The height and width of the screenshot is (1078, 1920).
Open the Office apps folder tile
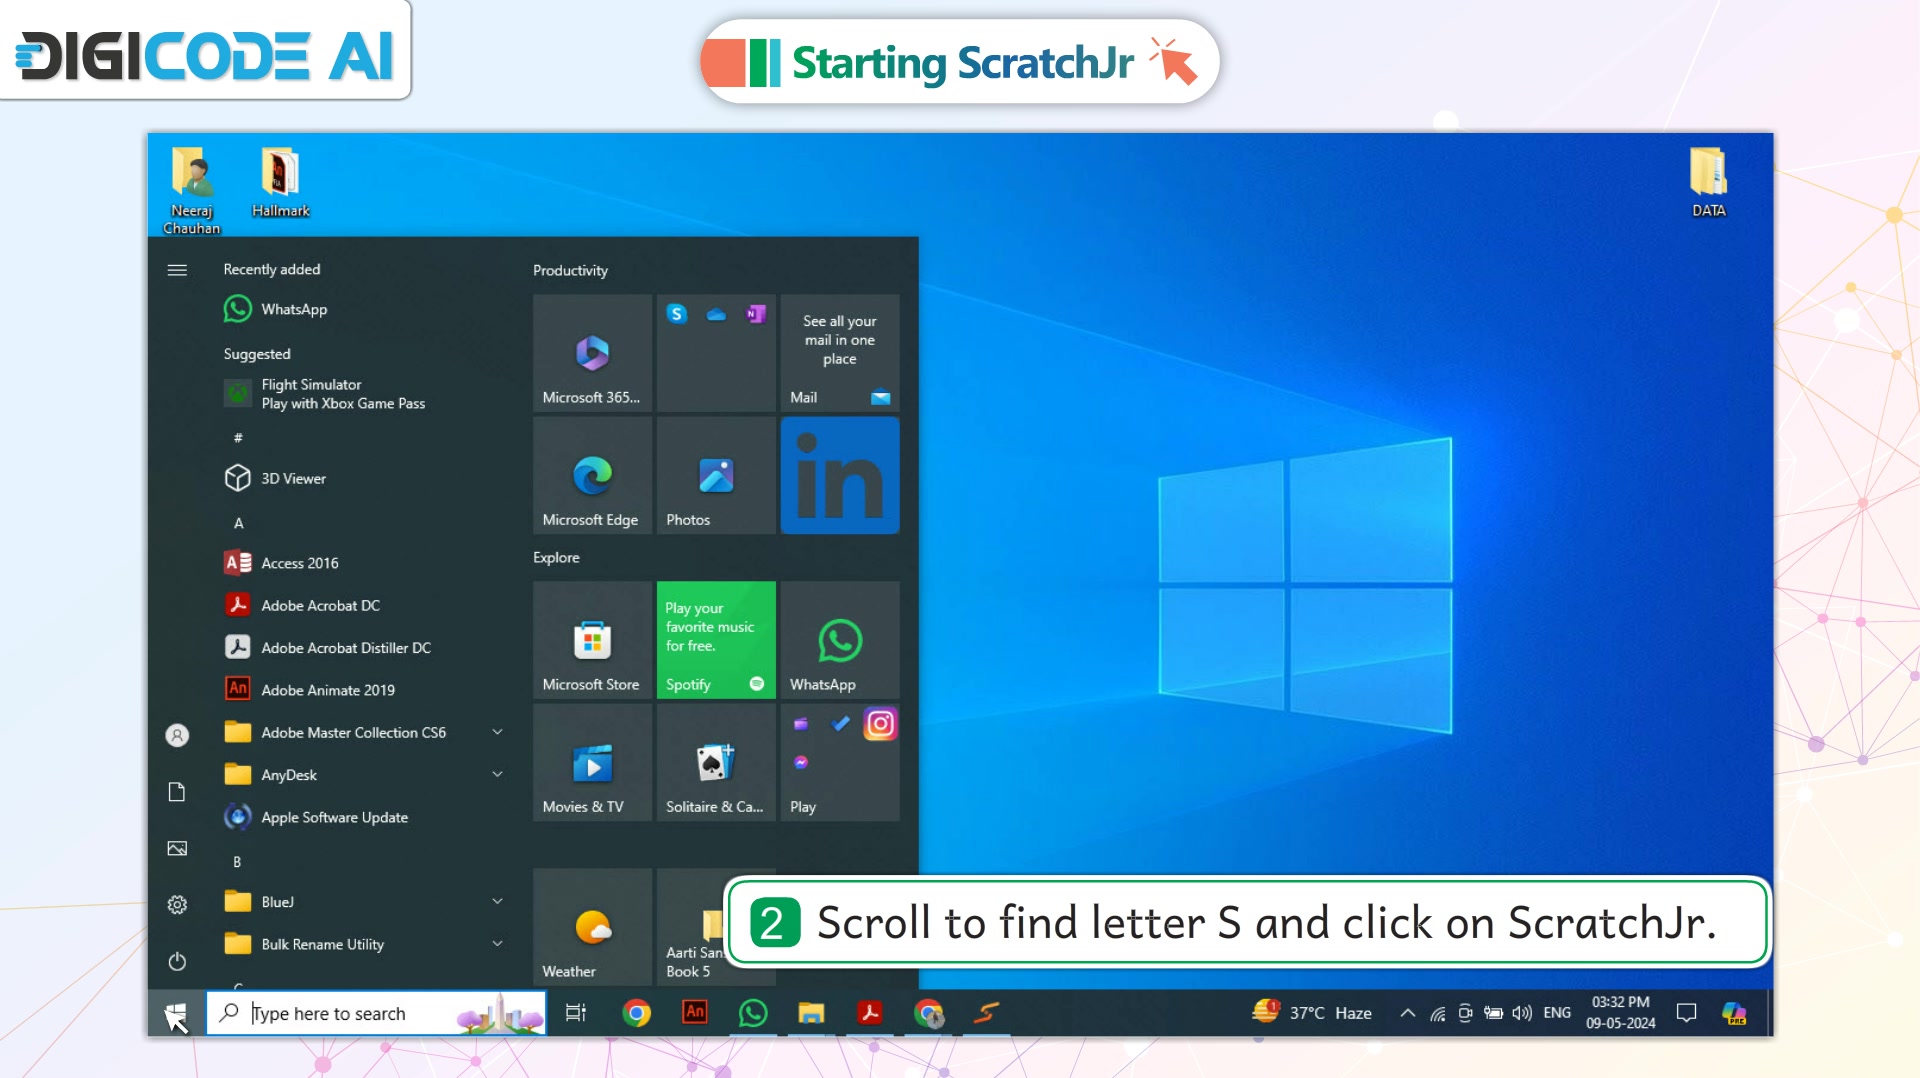tap(716, 353)
